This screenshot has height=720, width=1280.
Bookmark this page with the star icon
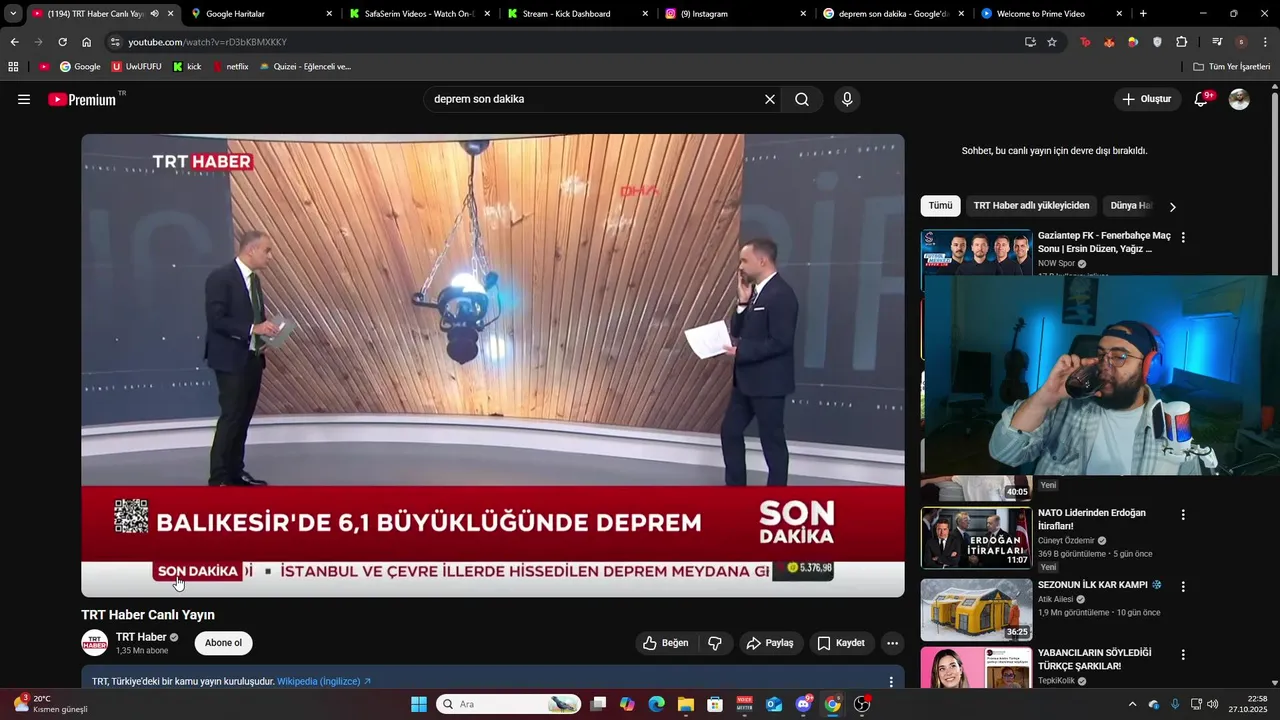(x=1052, y=42)
